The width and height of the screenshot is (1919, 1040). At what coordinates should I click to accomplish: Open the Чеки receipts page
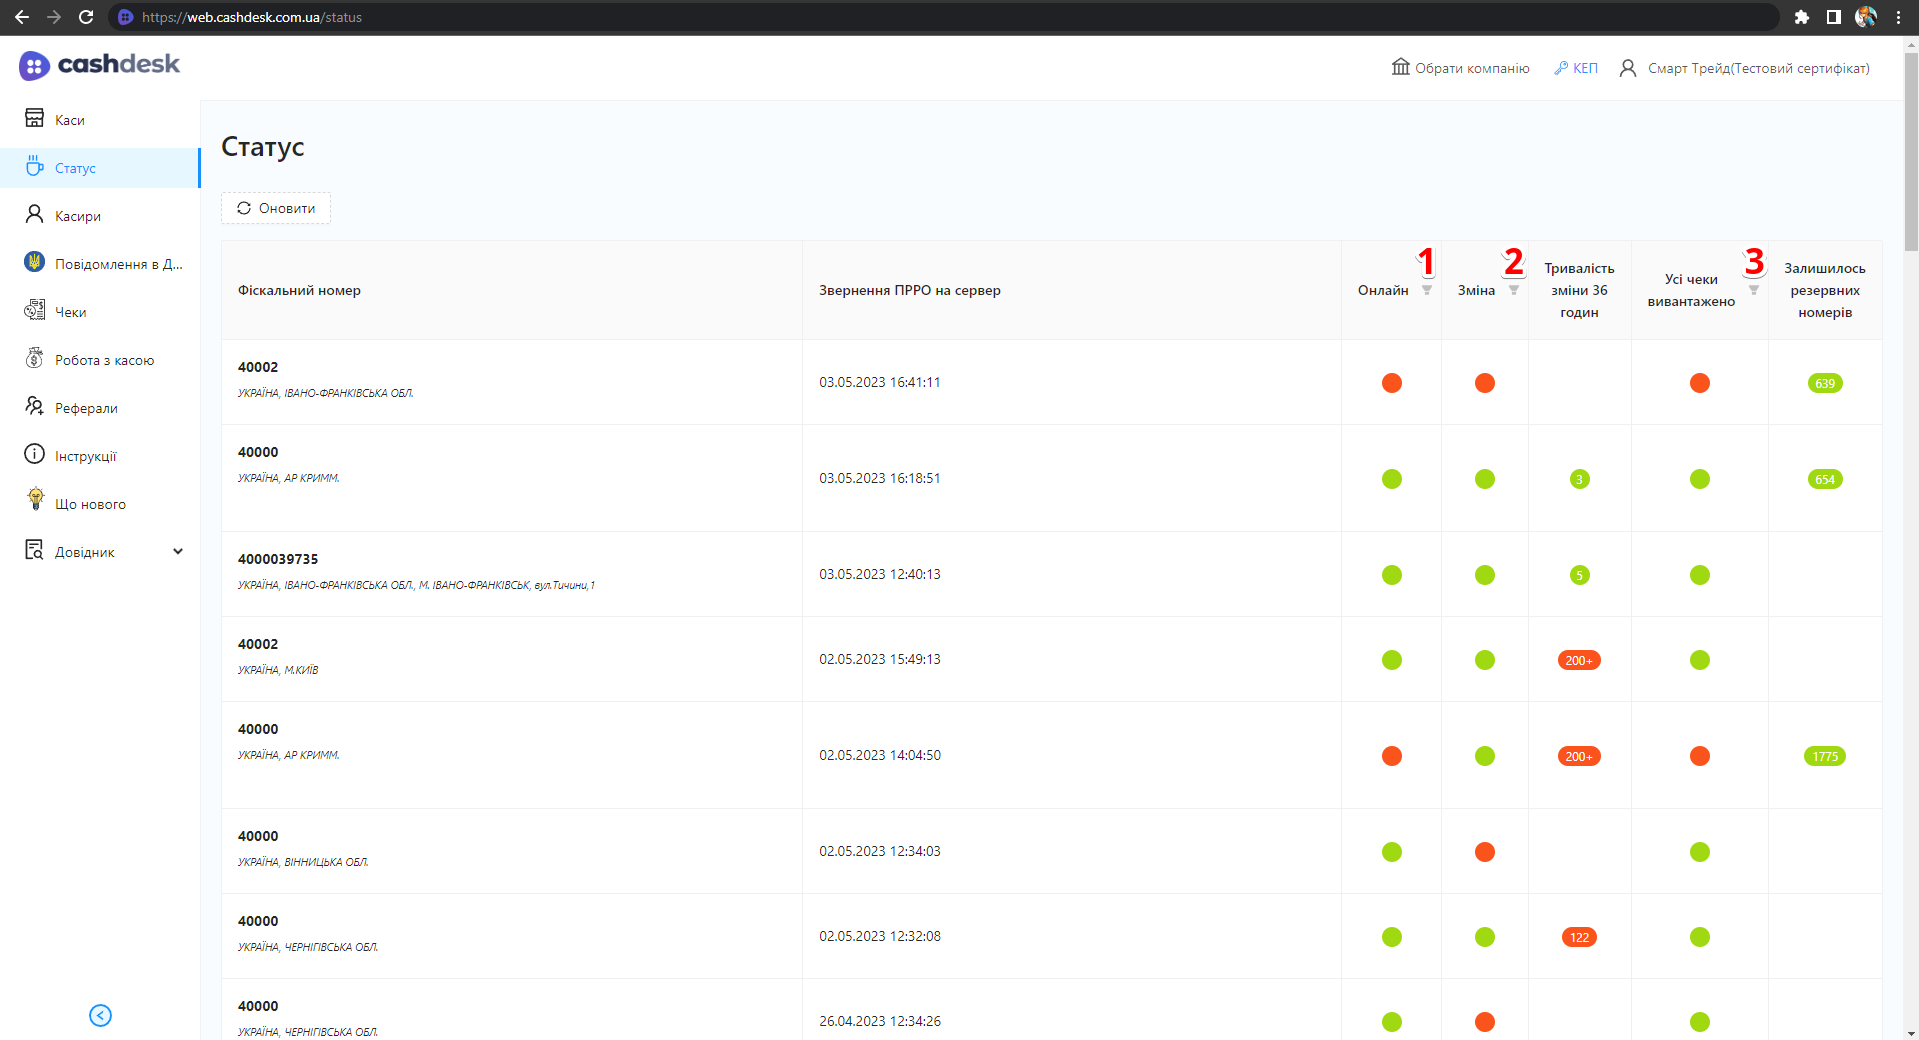pyautogui.click(x=70, y=312)
